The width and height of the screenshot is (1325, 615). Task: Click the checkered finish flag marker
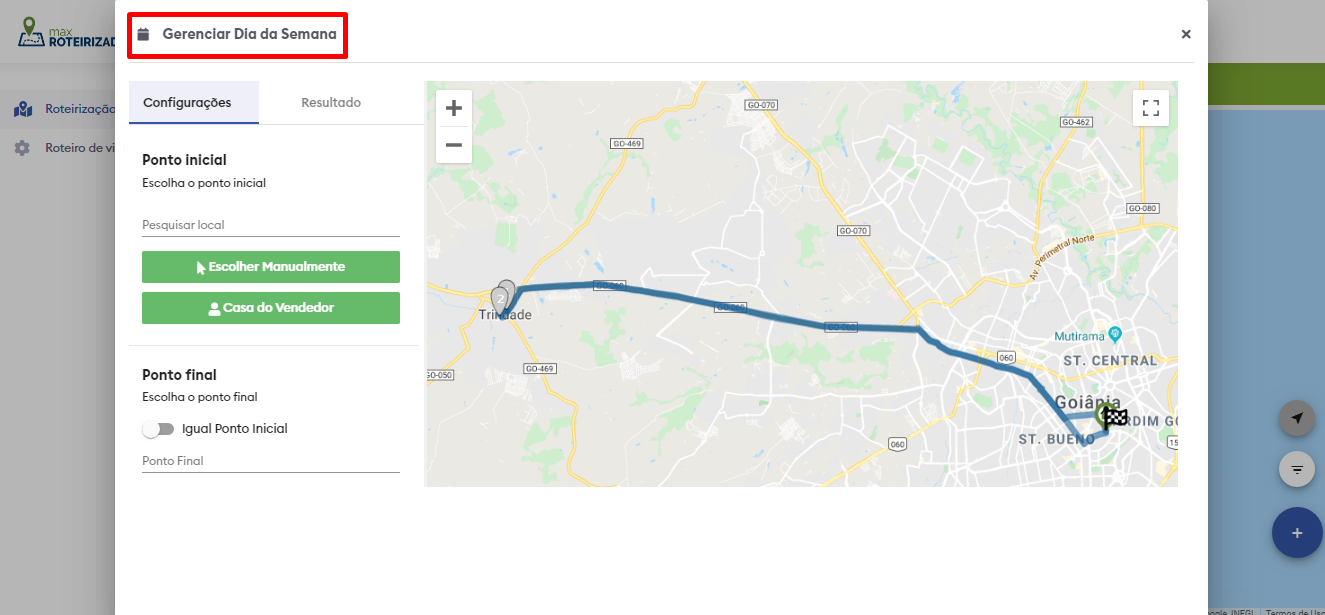coord(1115,417)
